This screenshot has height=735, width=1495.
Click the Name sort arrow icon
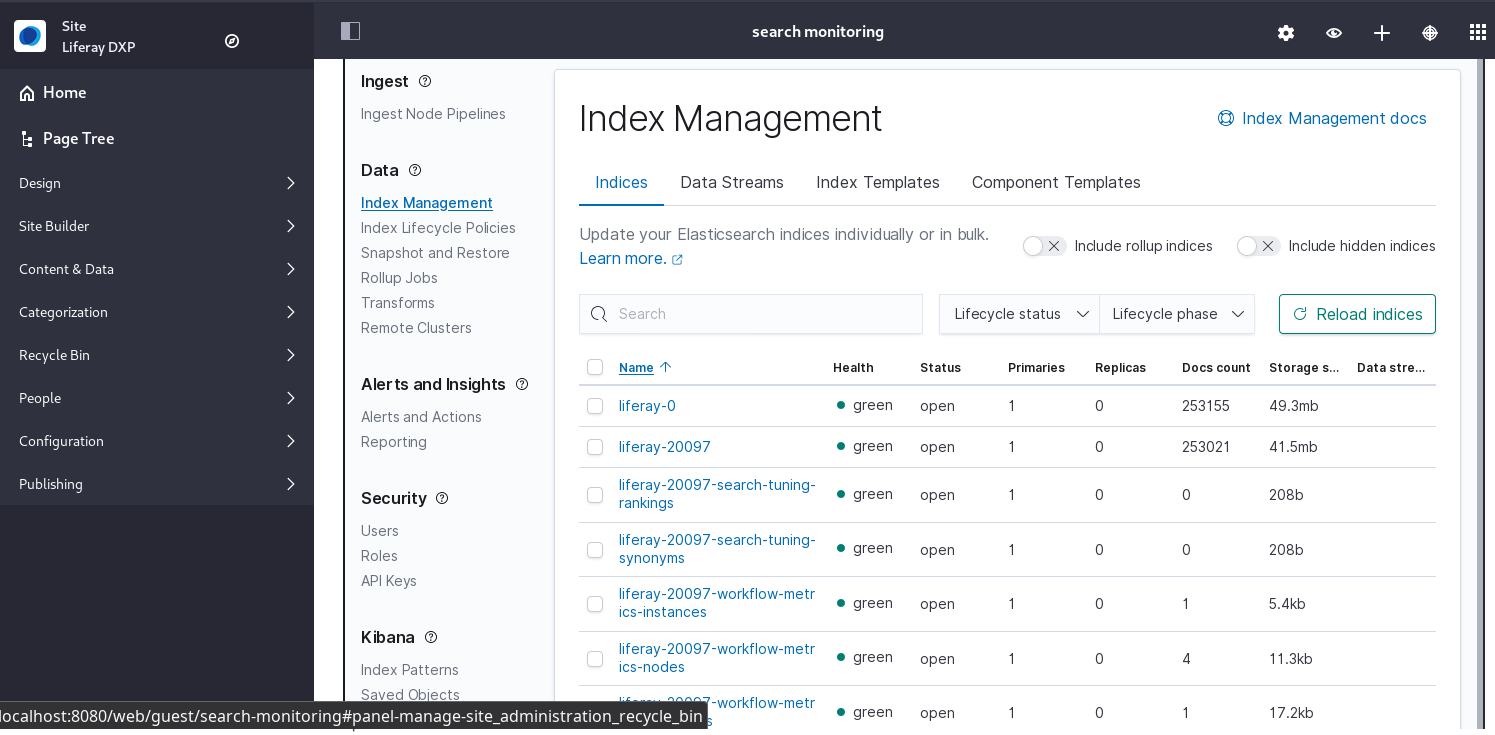(x=666, y=367)
